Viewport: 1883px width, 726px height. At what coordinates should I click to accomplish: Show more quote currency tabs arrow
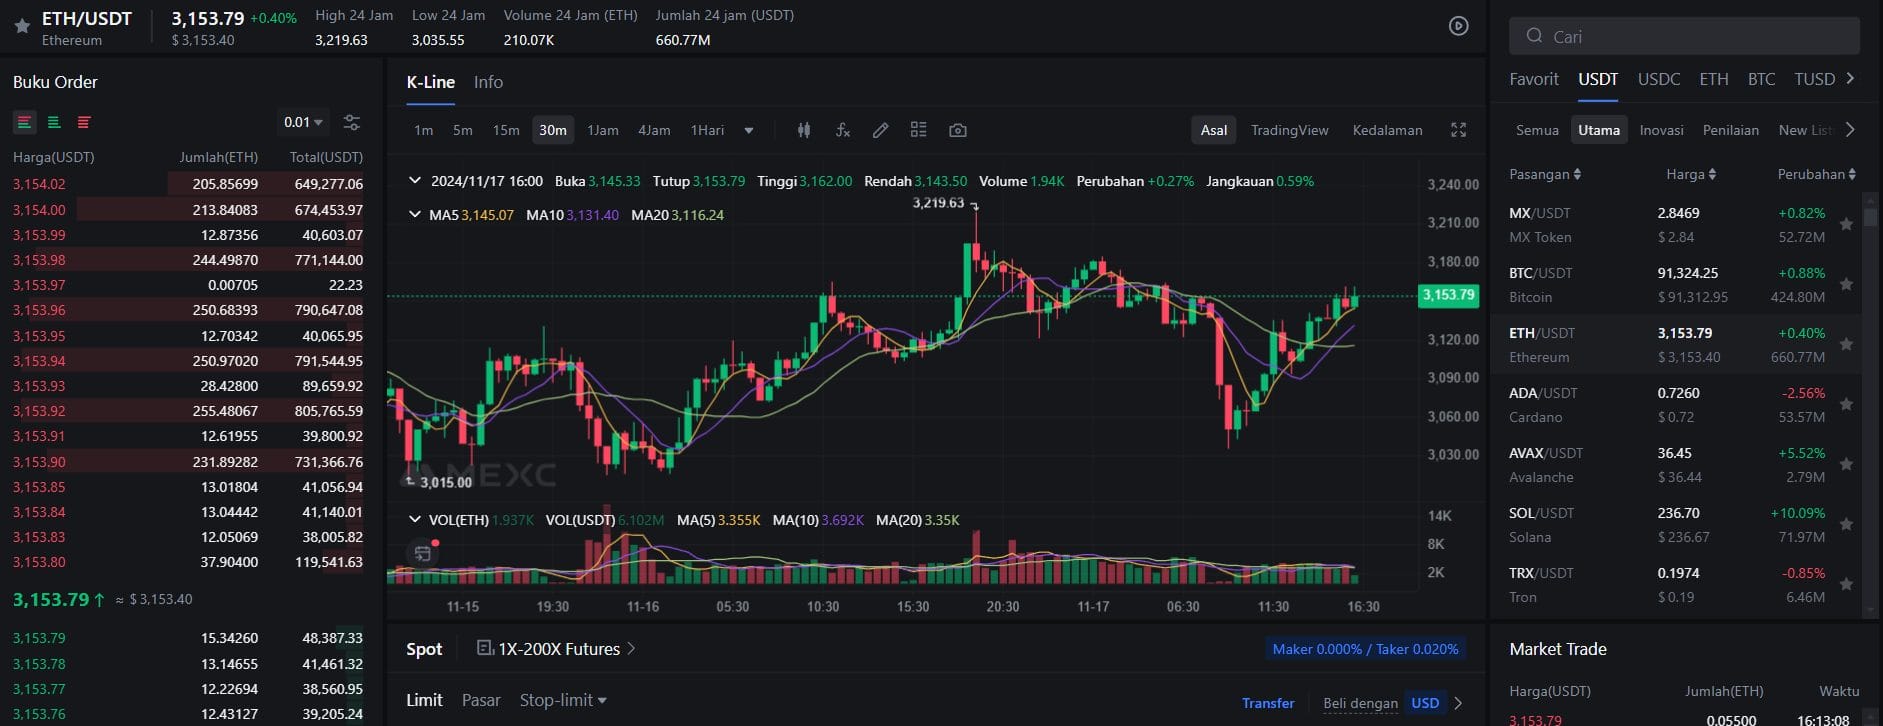pyautogui.click(x=1850, y=78)
